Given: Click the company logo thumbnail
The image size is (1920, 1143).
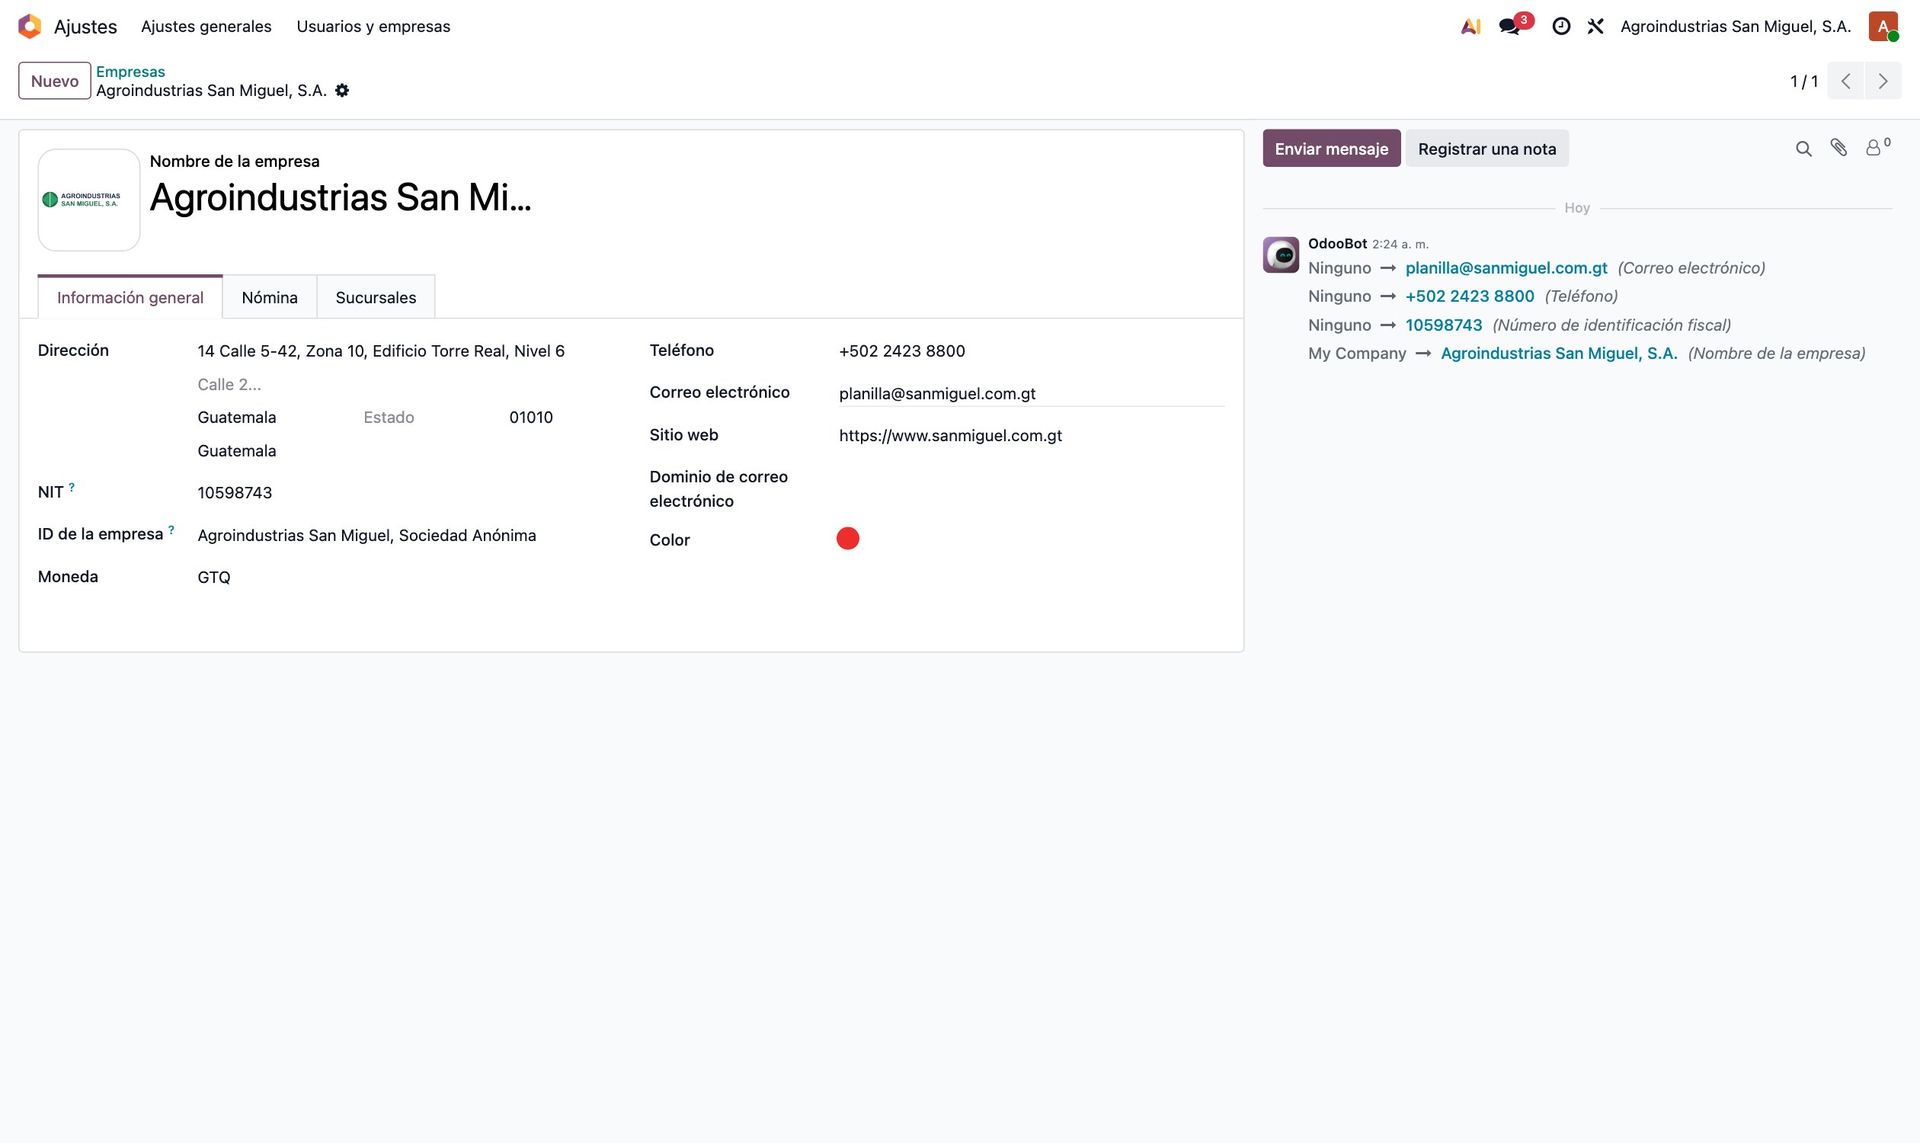Looking at the screenshot, I should (89, 200).
